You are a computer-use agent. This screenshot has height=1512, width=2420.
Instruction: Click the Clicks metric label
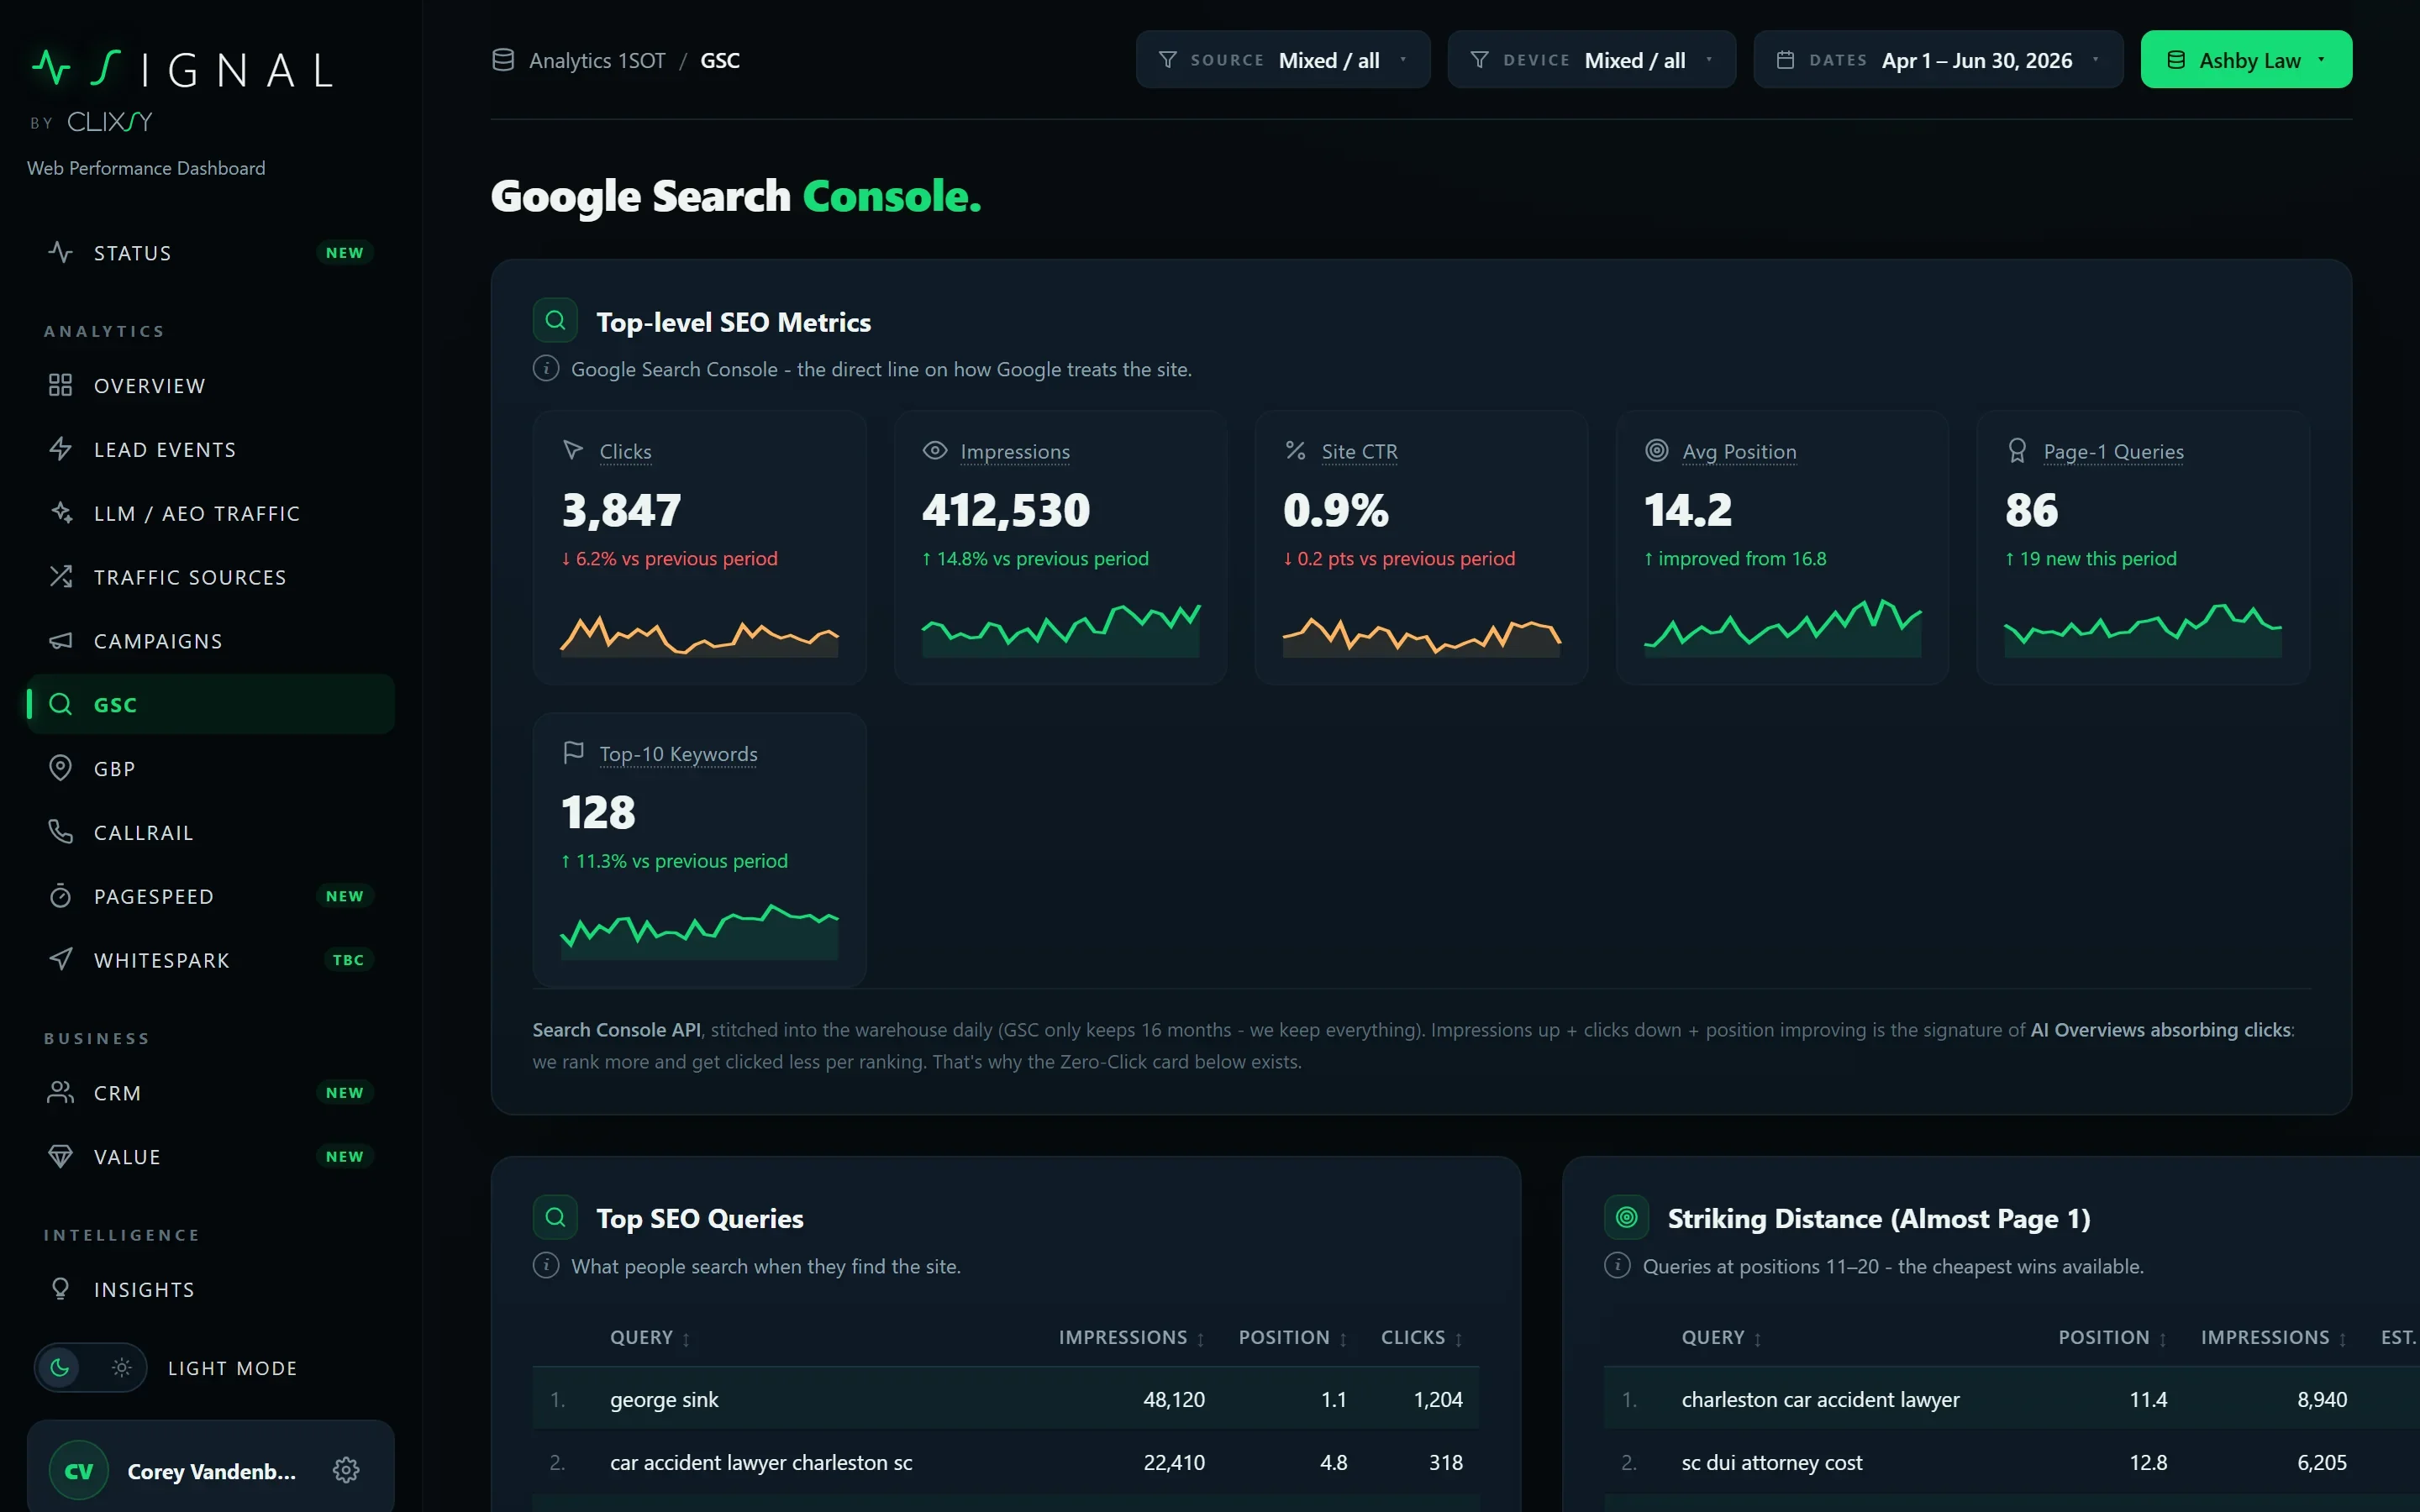pos(625,451)
